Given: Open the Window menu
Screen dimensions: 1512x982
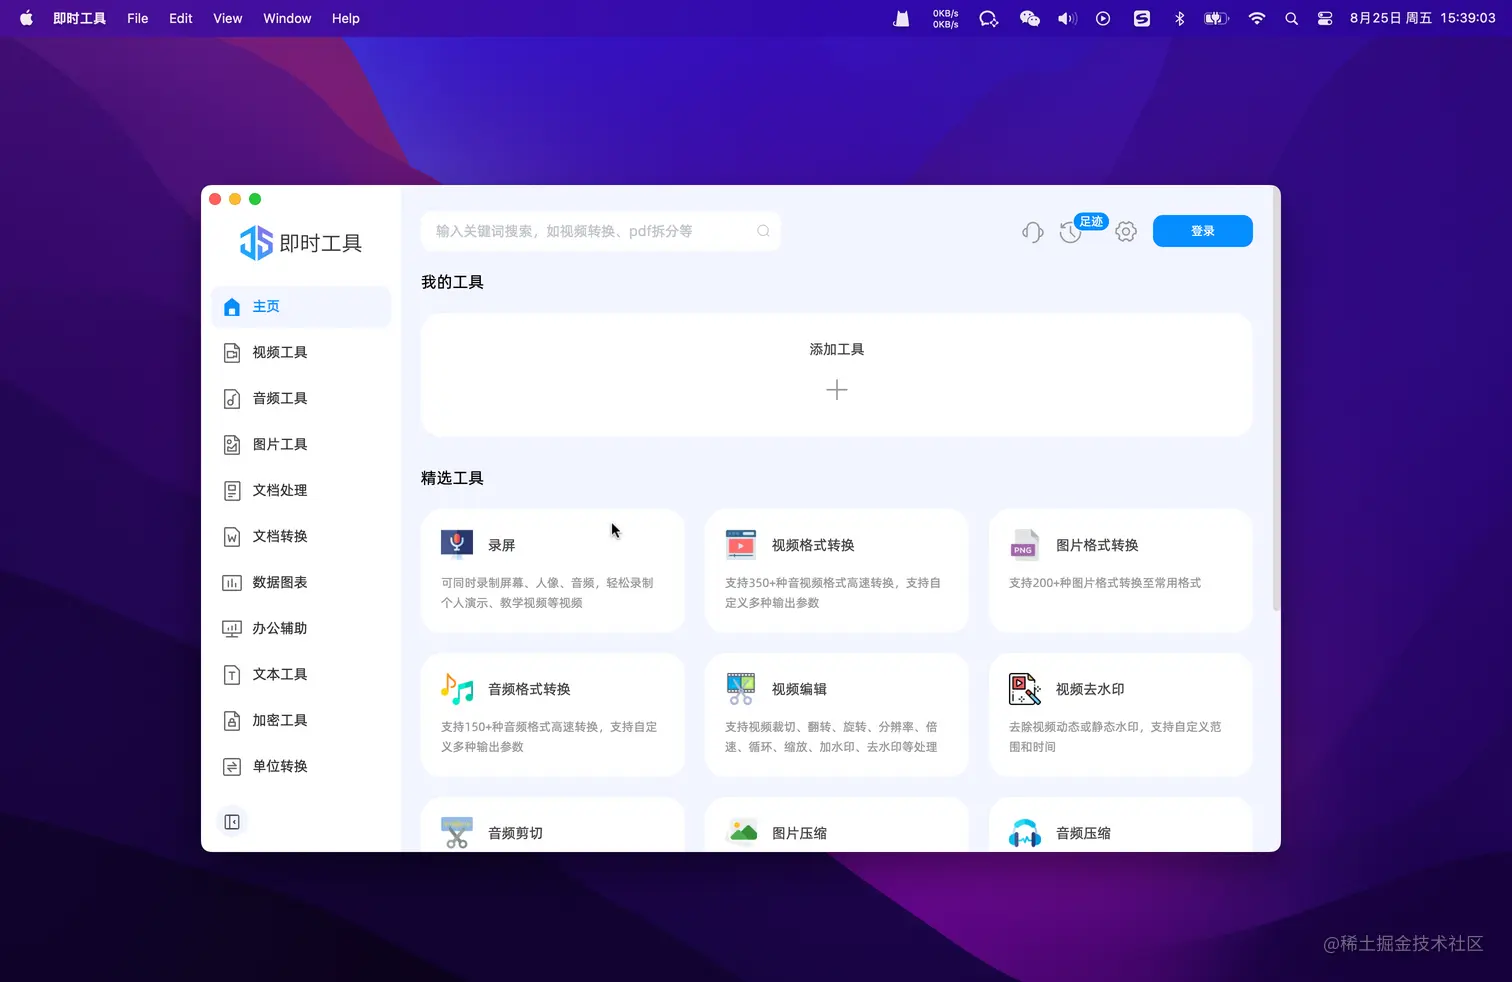Looking at the screenshot, I should pyautogui.click(x=287, y=18).
